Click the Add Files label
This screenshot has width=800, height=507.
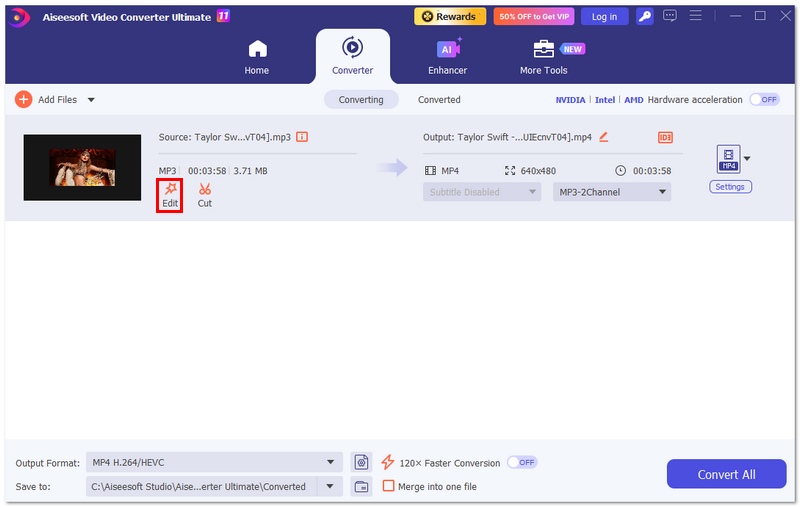coord(58,99)
